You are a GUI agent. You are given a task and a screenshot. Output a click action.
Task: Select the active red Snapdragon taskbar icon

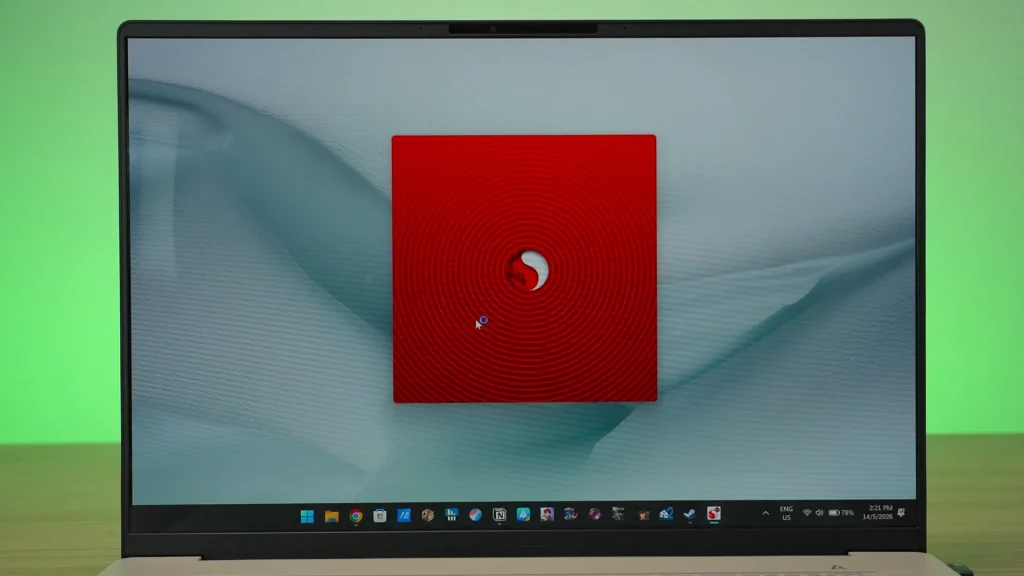(714, 513)
